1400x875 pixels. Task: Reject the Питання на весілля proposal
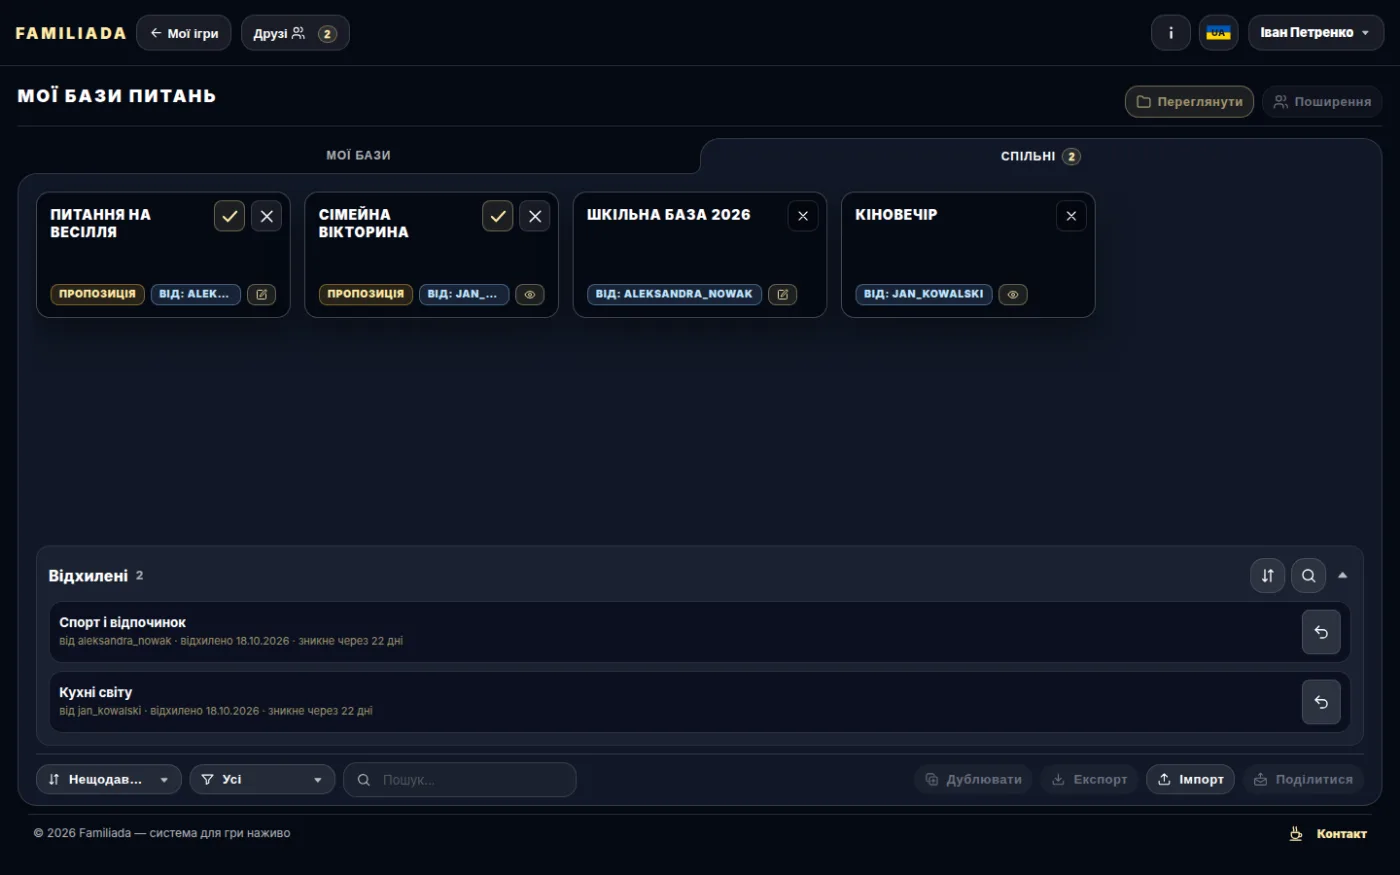click(x=266, y=216)
